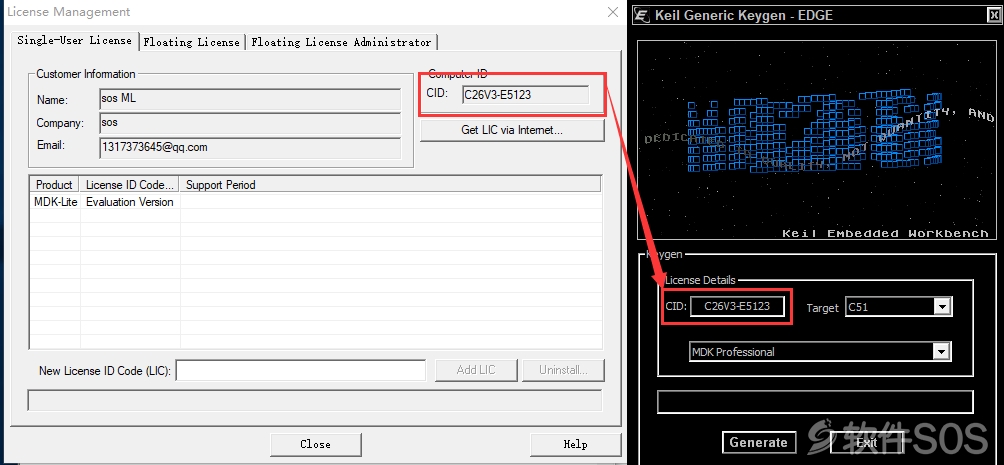Focus the New License ID Code input
Image resolution: width=1004 pixels, height=465 pixels.
coord(301,370)
